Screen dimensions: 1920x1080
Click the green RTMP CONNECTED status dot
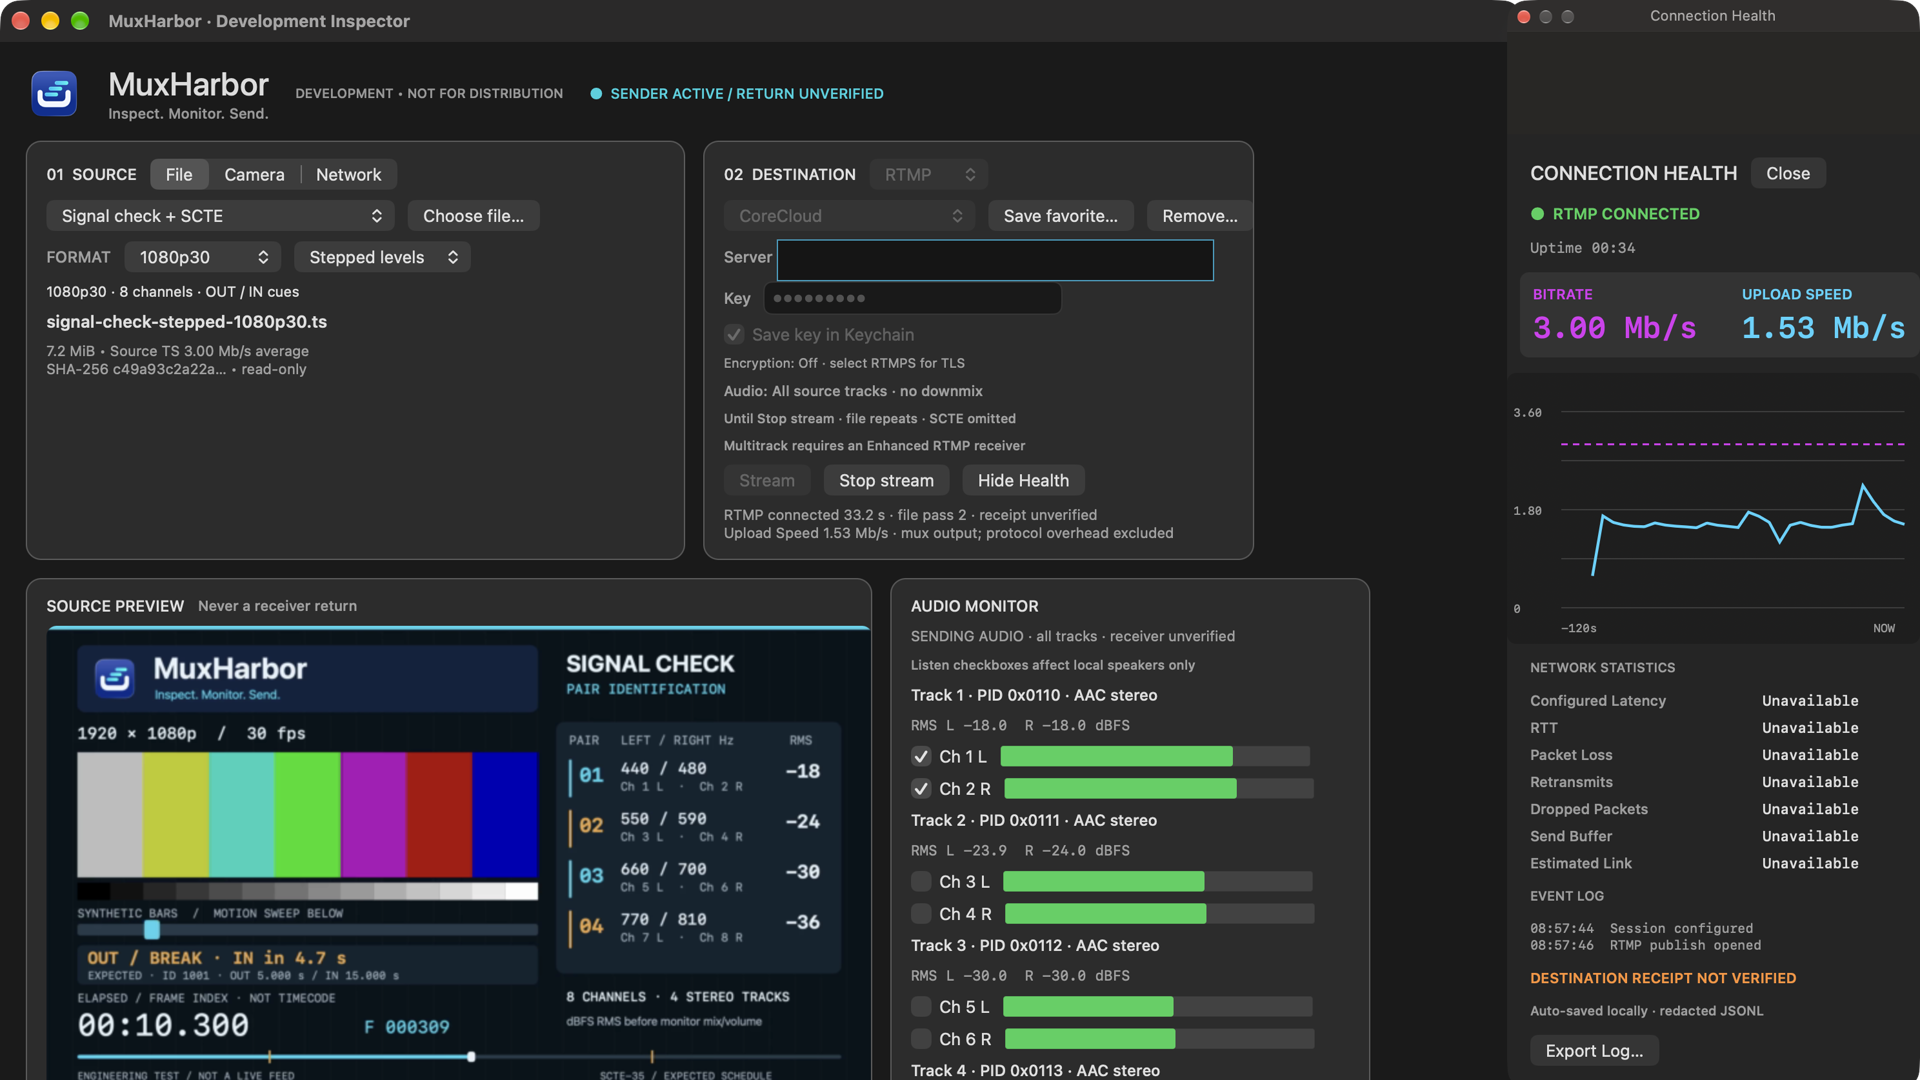[1538, 214]
